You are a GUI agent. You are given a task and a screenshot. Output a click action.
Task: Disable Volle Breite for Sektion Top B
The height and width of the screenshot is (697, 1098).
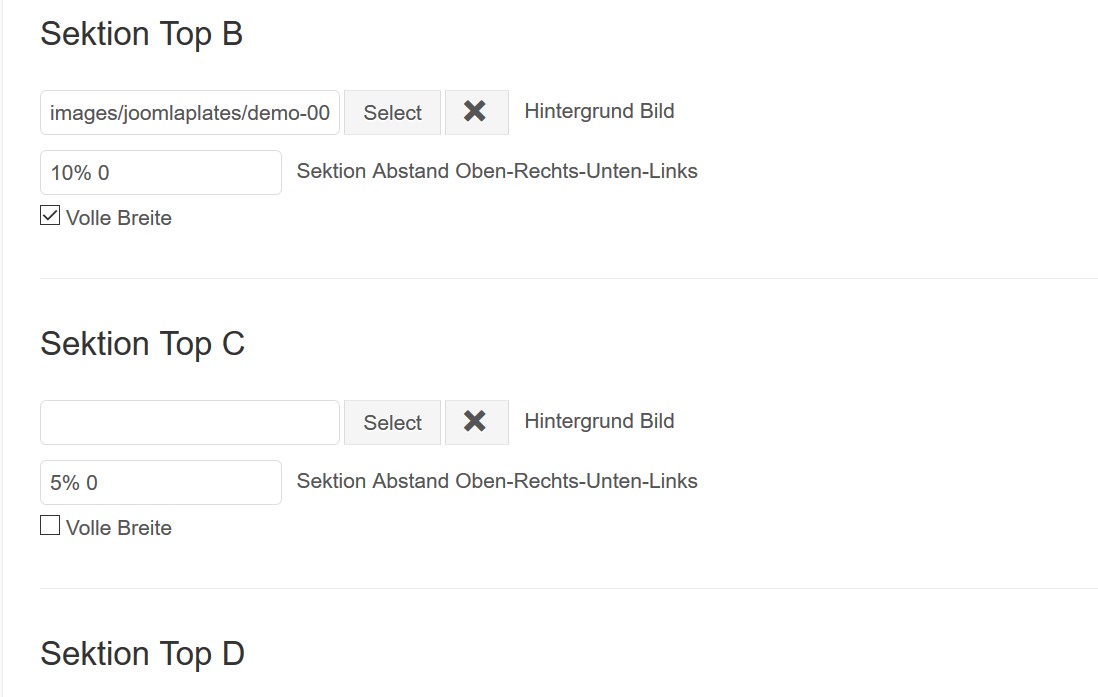[50, 216]
